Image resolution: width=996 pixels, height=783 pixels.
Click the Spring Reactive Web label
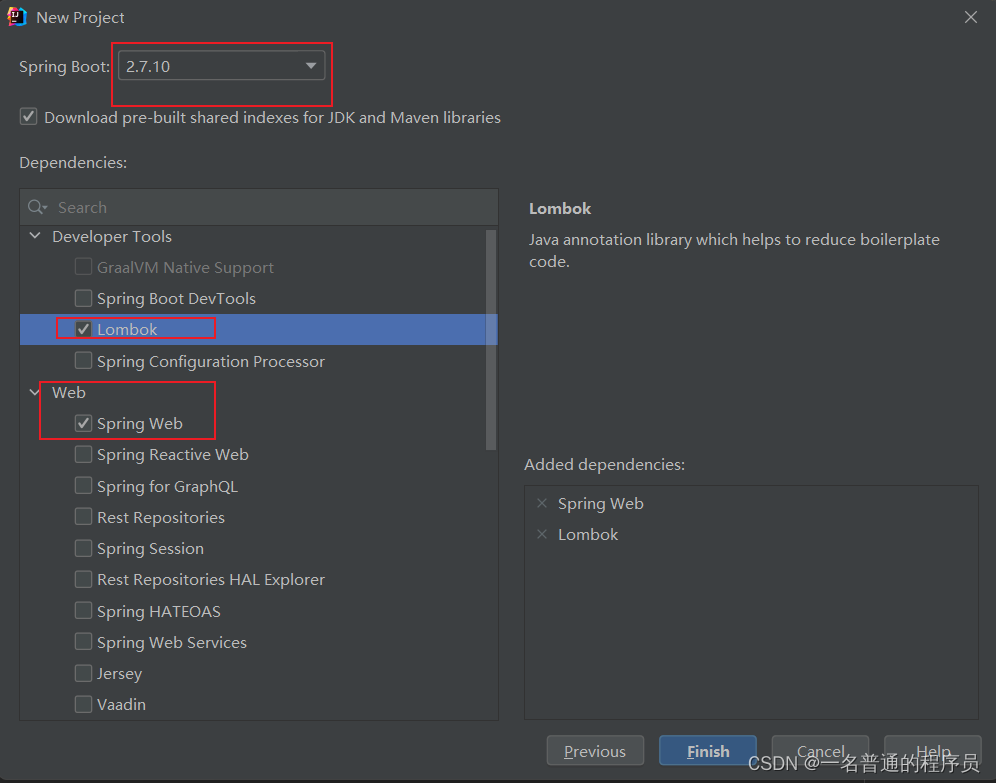click(x=173, y=455)
